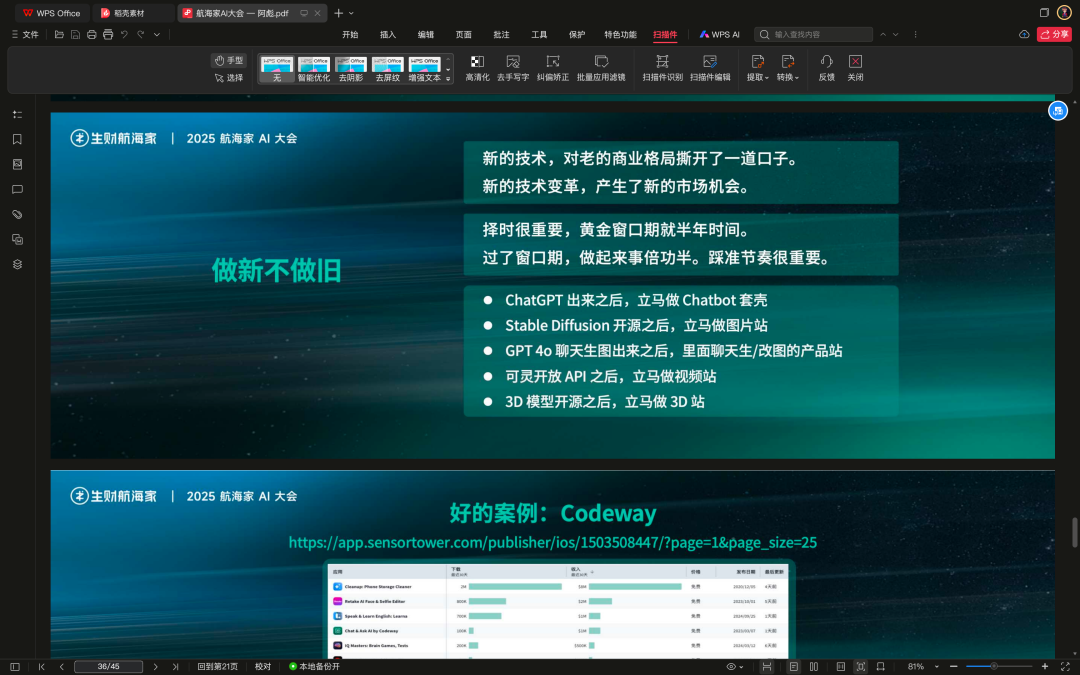Open the eye protection mode dropdown
This screenshot has width=1080, height=675.
coord(735,667)
